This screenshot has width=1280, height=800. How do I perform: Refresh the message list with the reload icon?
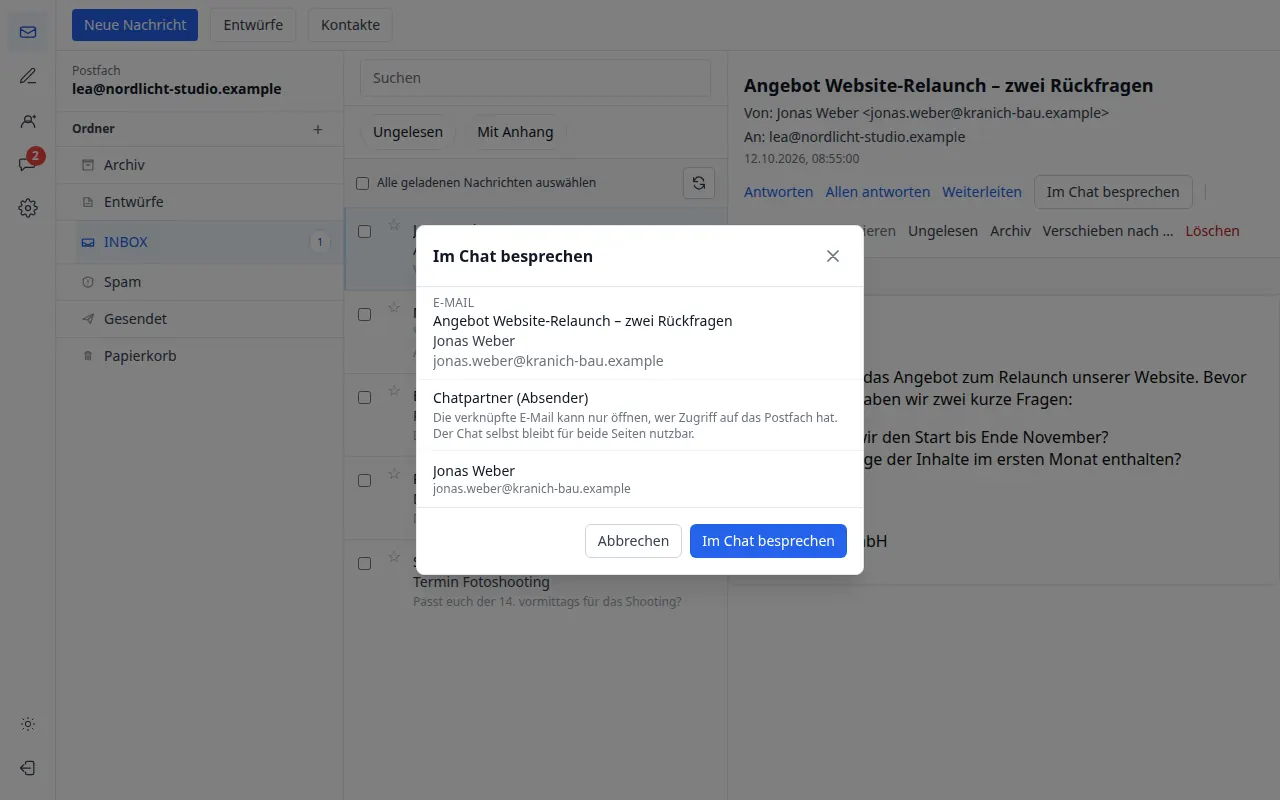pos(699,183)
